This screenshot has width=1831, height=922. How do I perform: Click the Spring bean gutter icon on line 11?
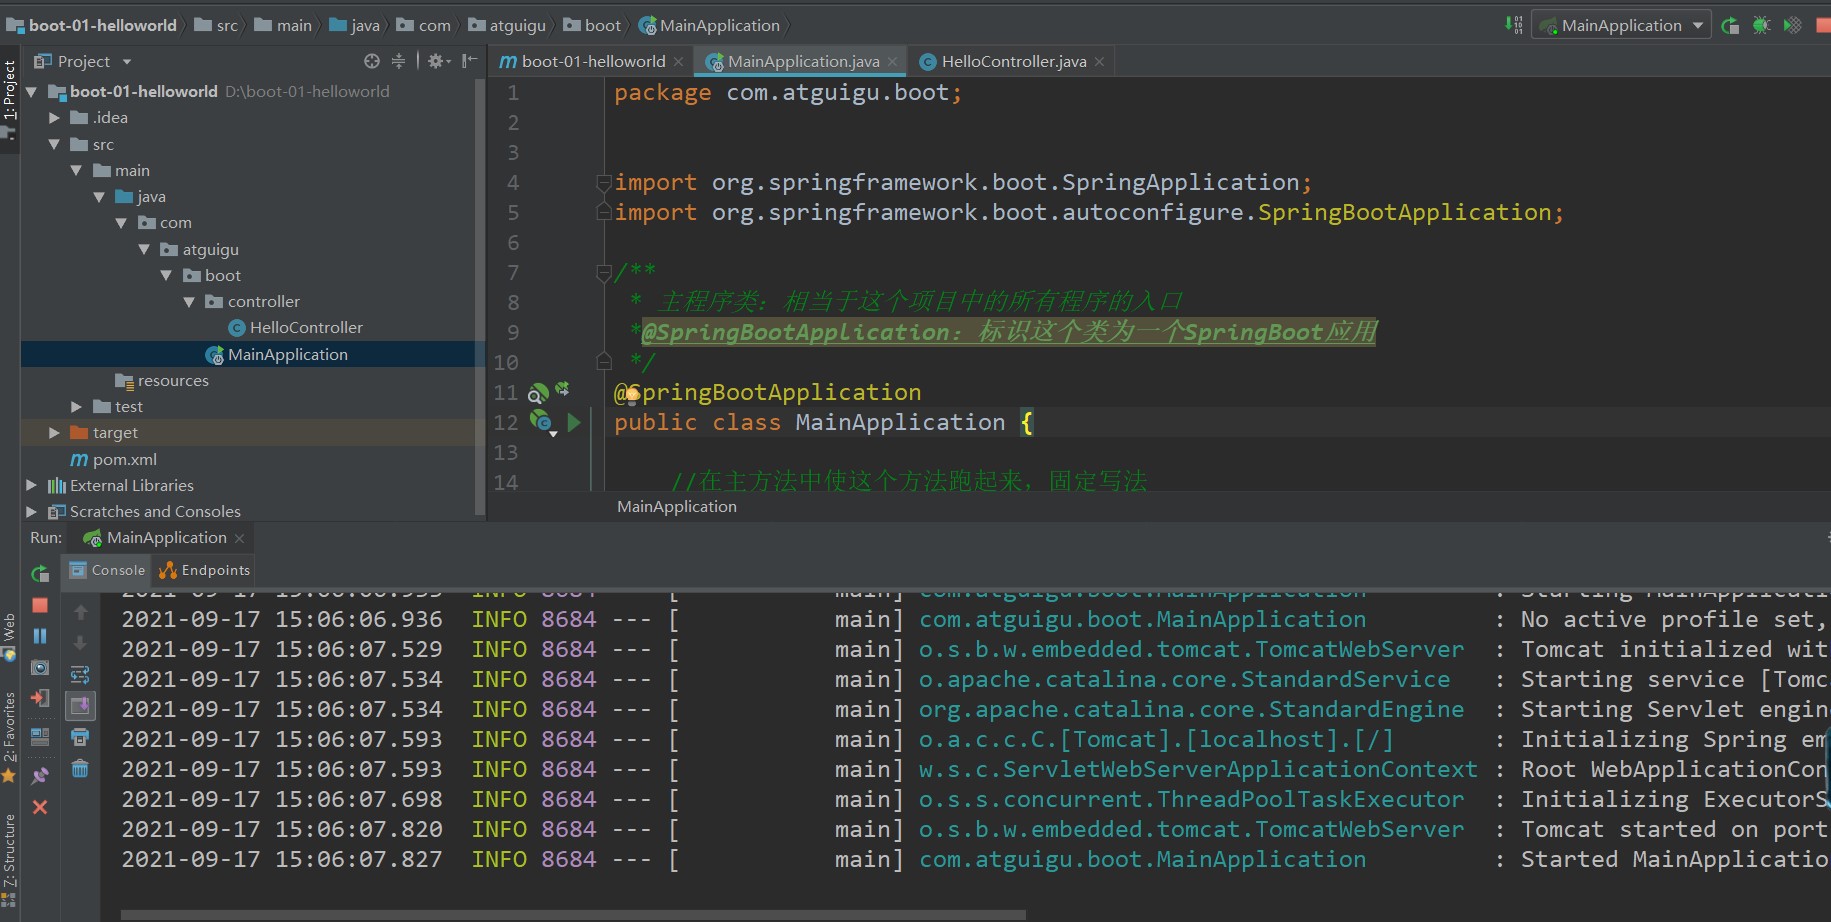[538, 393]
